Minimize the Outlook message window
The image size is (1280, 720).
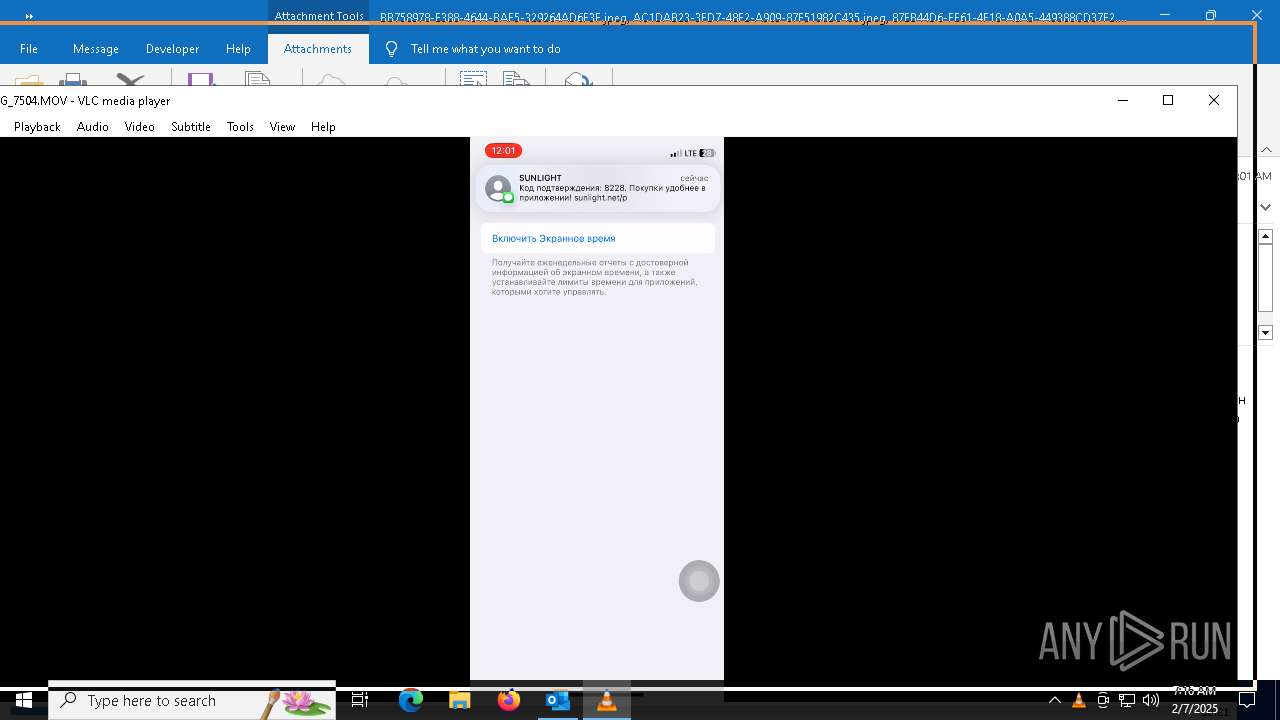tap(1165, 15)
